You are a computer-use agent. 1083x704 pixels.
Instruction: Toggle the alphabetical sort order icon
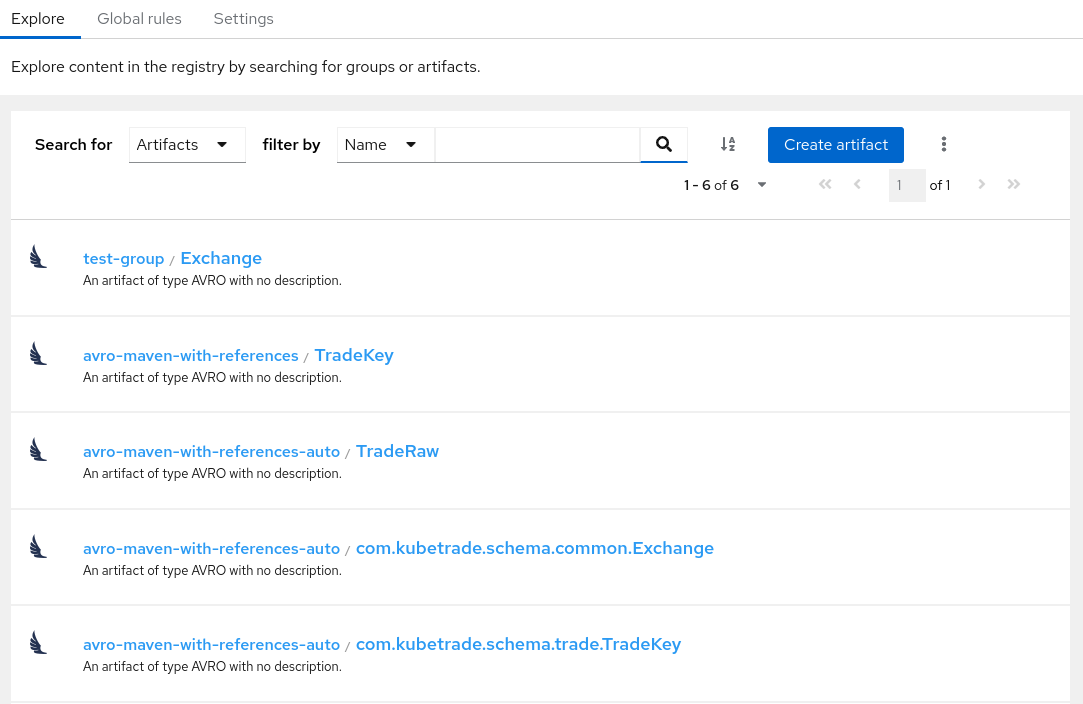728,144
